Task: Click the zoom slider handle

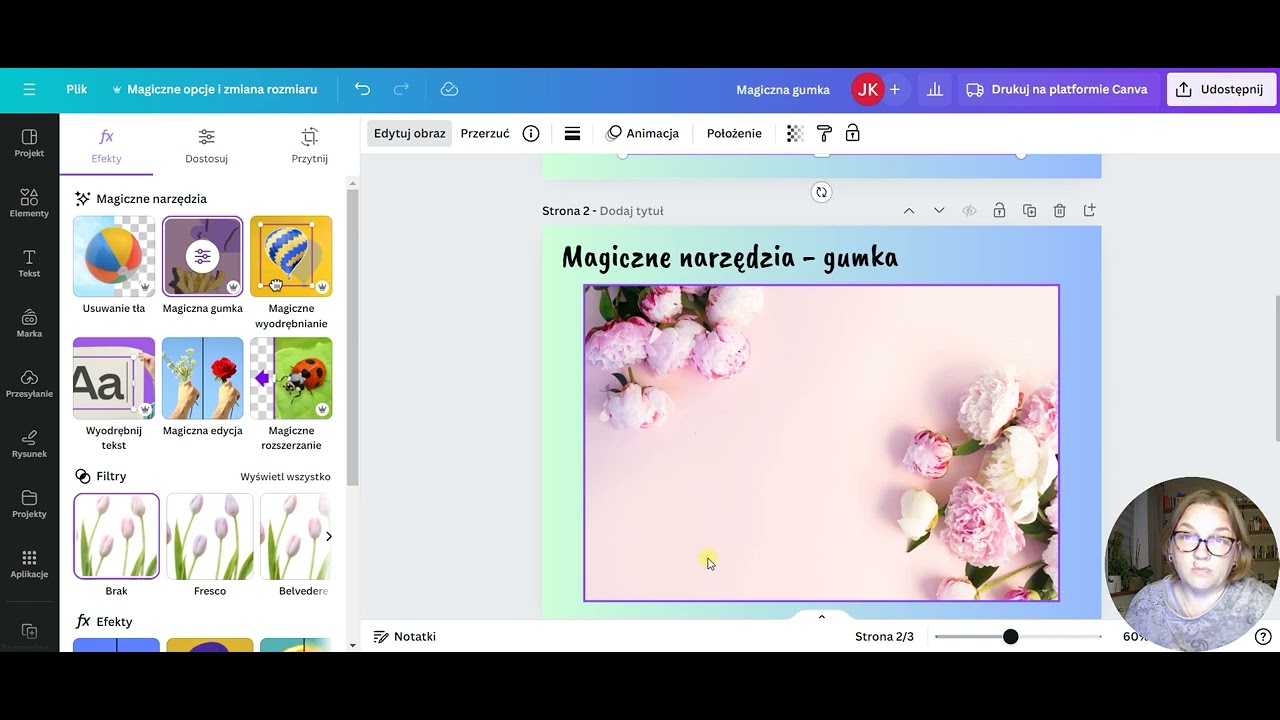Action: coord(1011,636)
